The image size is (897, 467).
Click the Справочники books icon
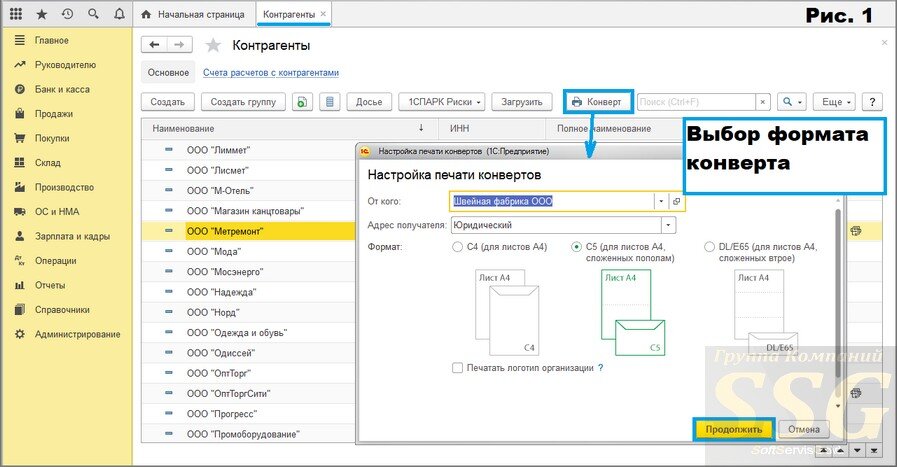point(20,310)
